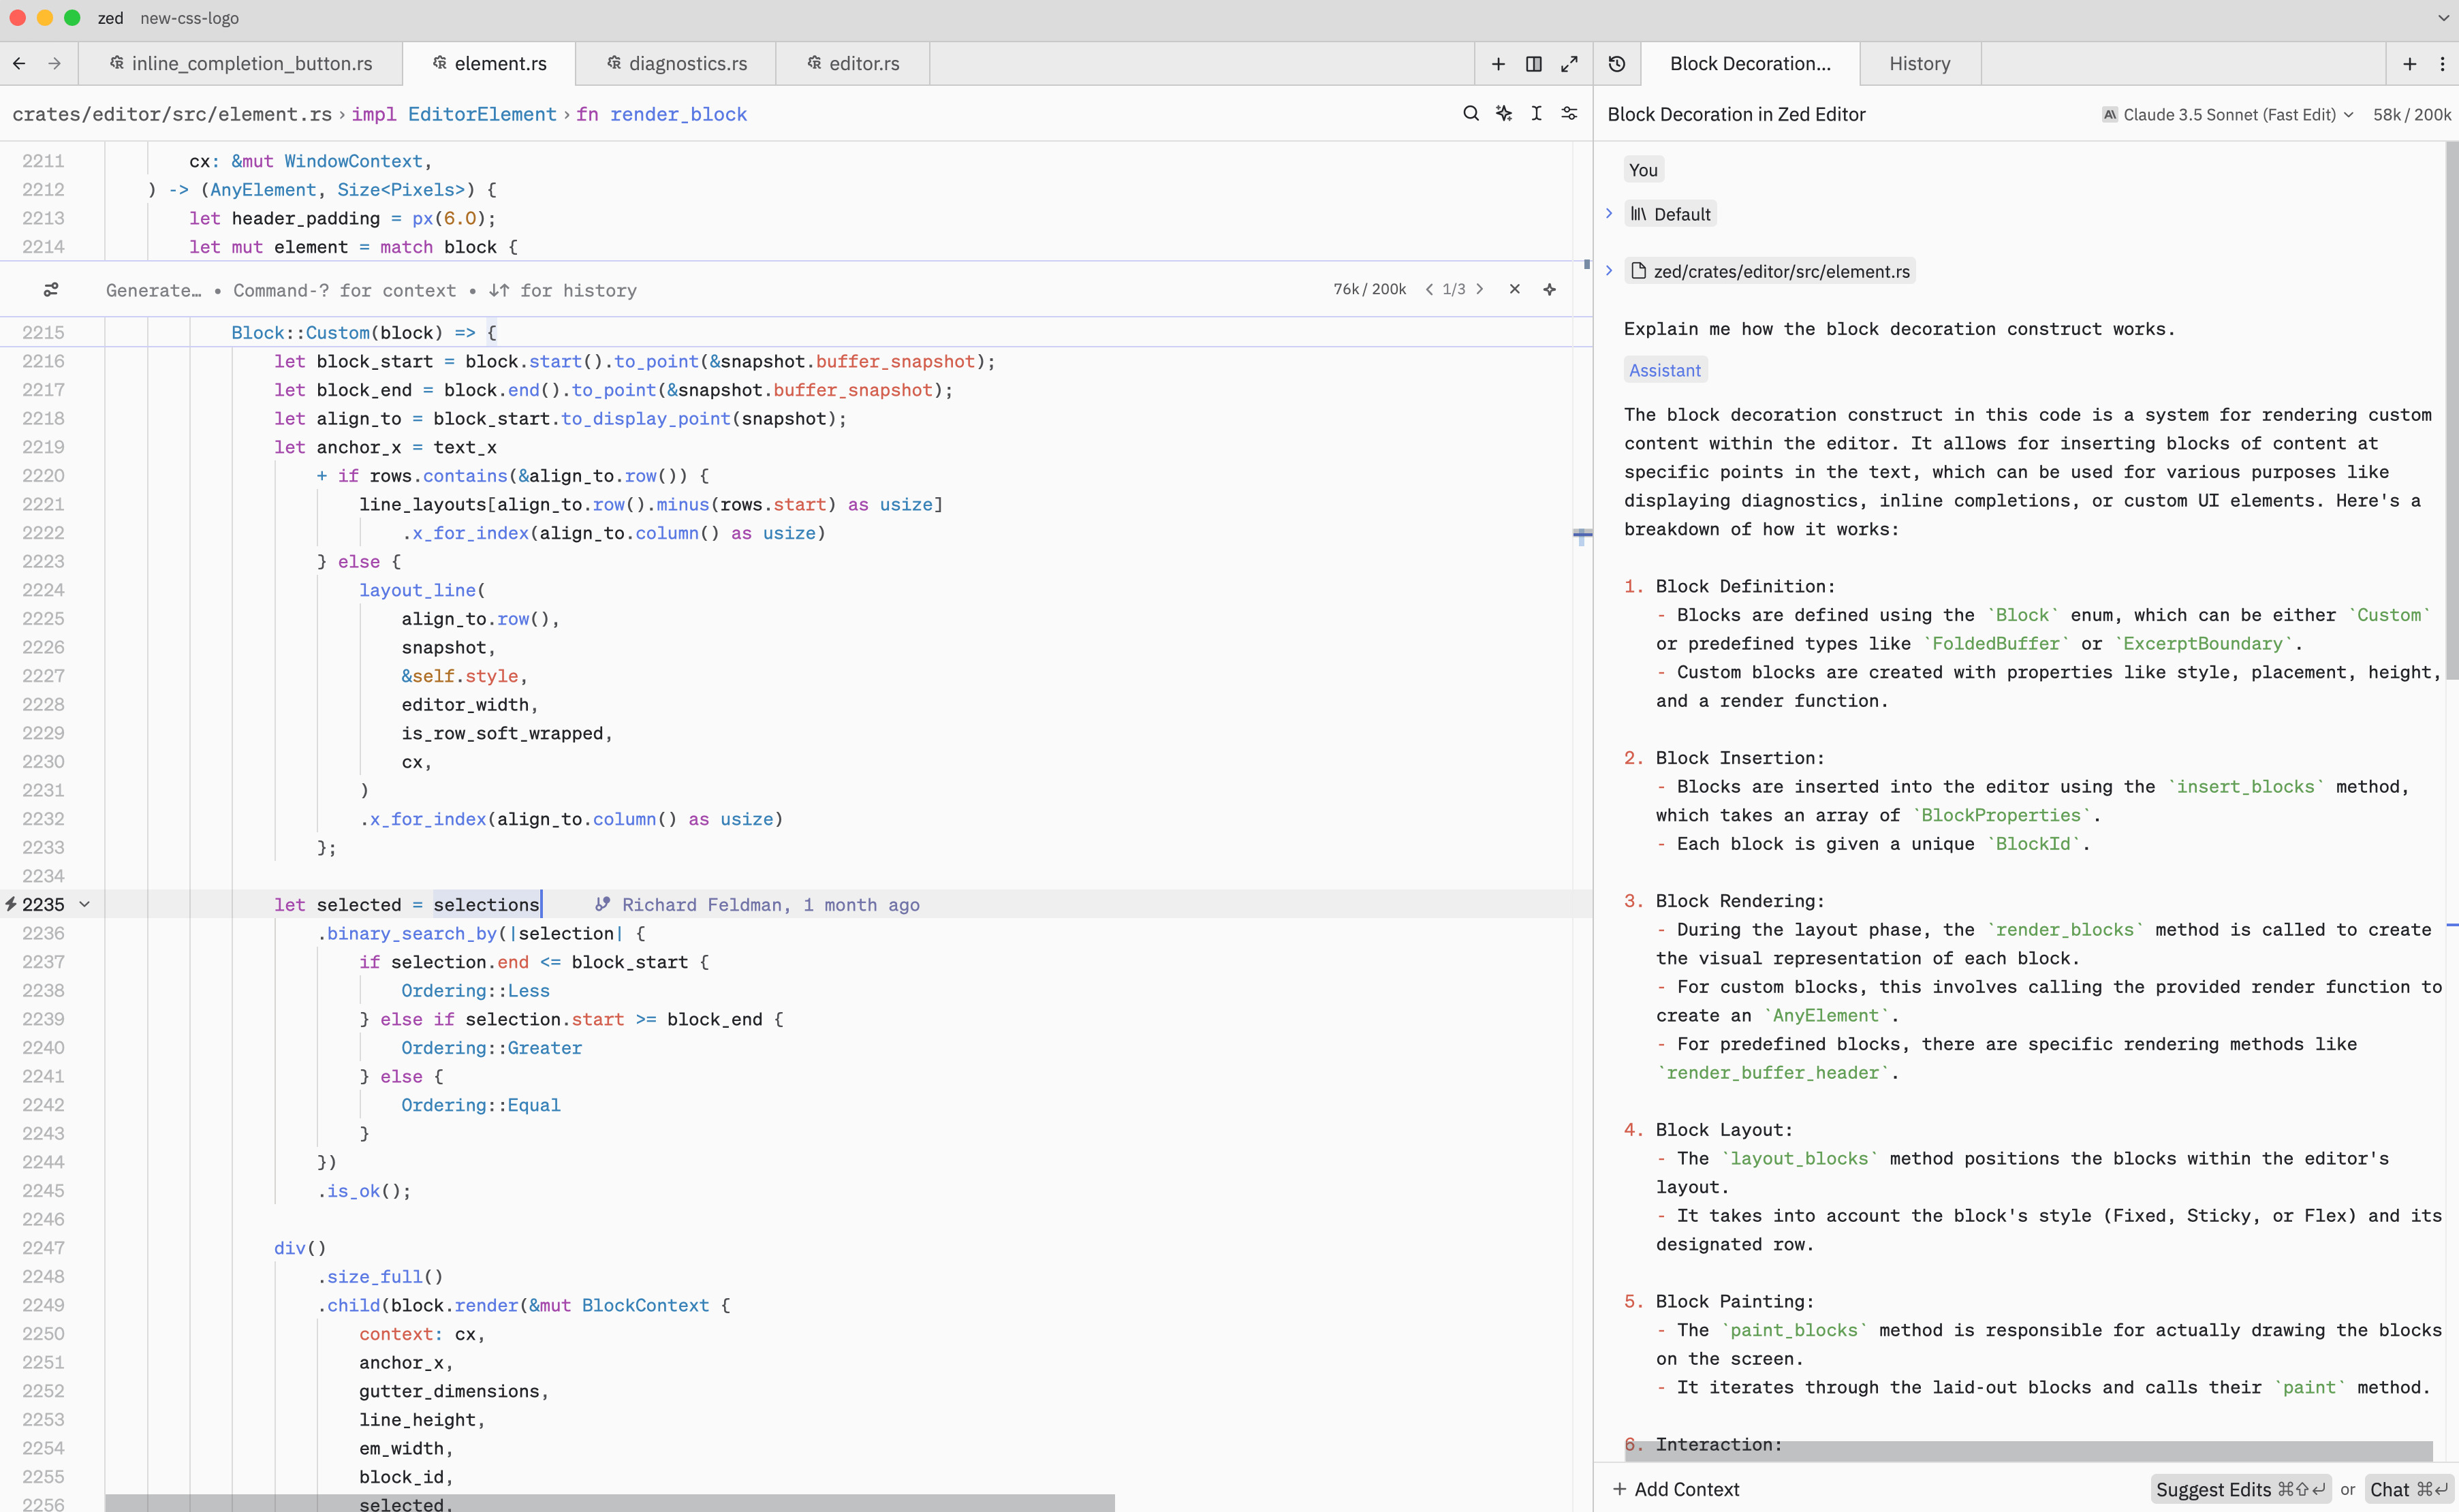Open inline prompt settings sliders icon
The width and height of the screenshot is (2459, 1512).
click(51, 290)
